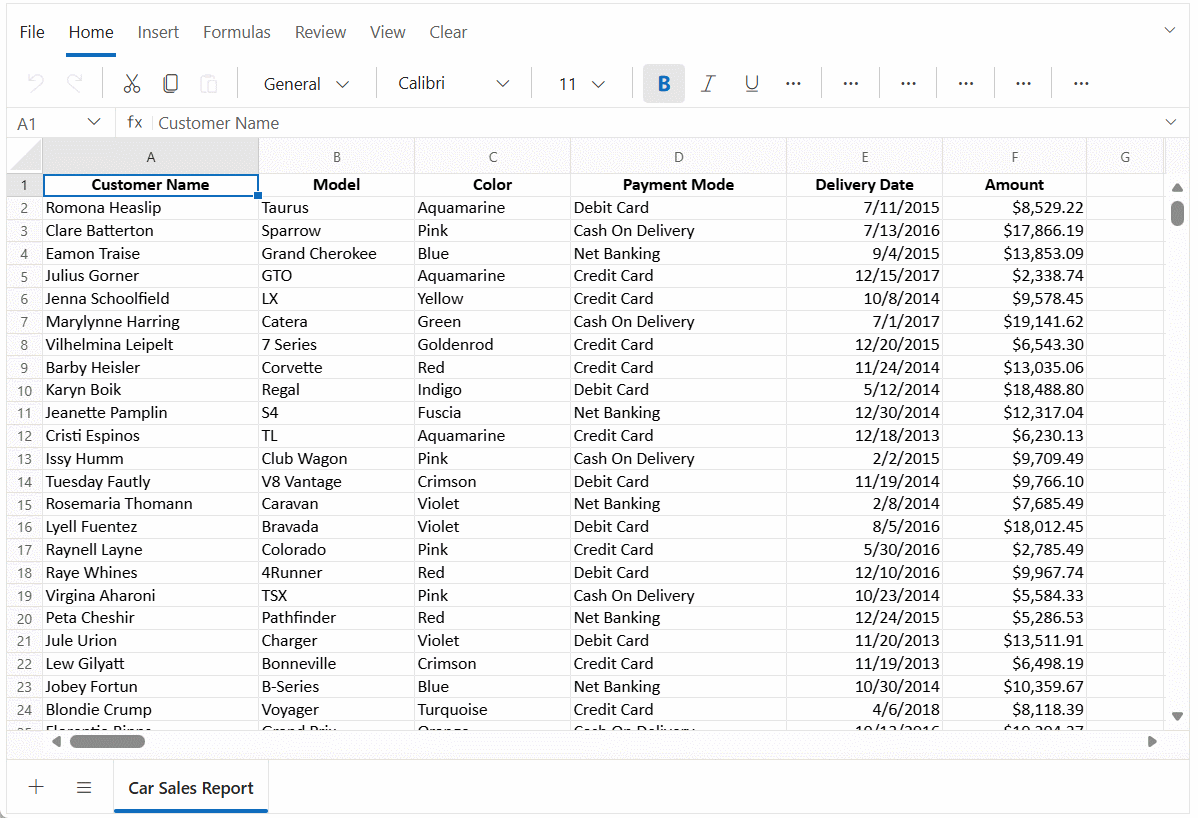The height and width of the screenshot is (818, 1198).
Task: Select cell containing Pathfinder
Action: coord(336,617)
